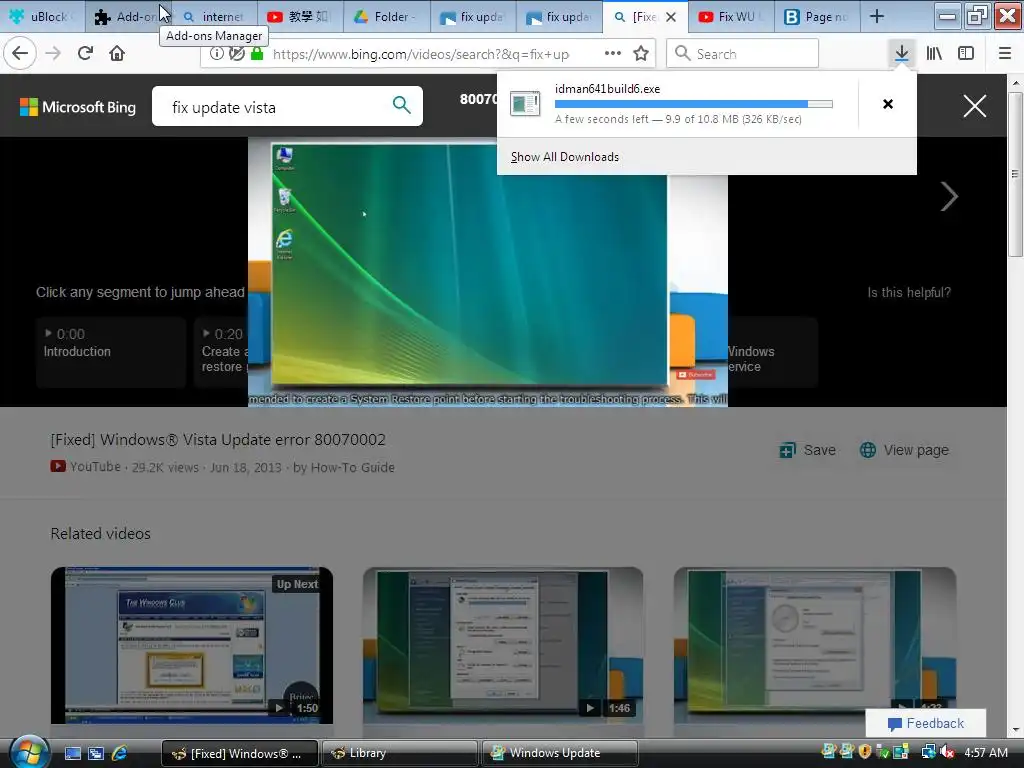Save the video with Save button
This screenshot has height=768, width=1024.
click(x=807, y=450)
